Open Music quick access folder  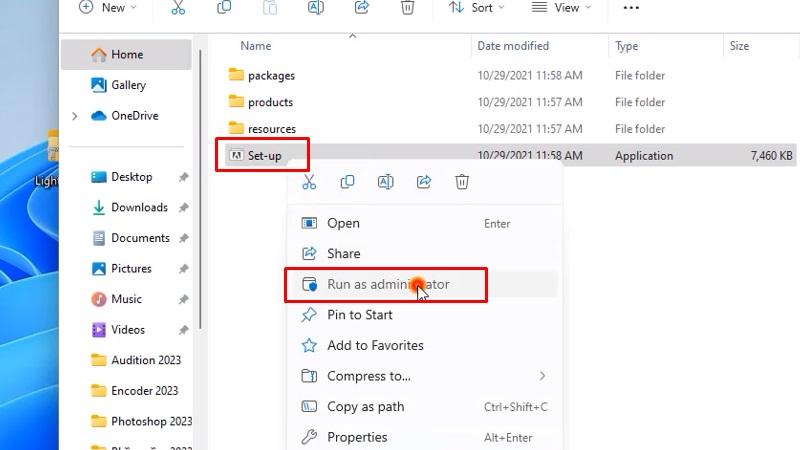point(126,299)
